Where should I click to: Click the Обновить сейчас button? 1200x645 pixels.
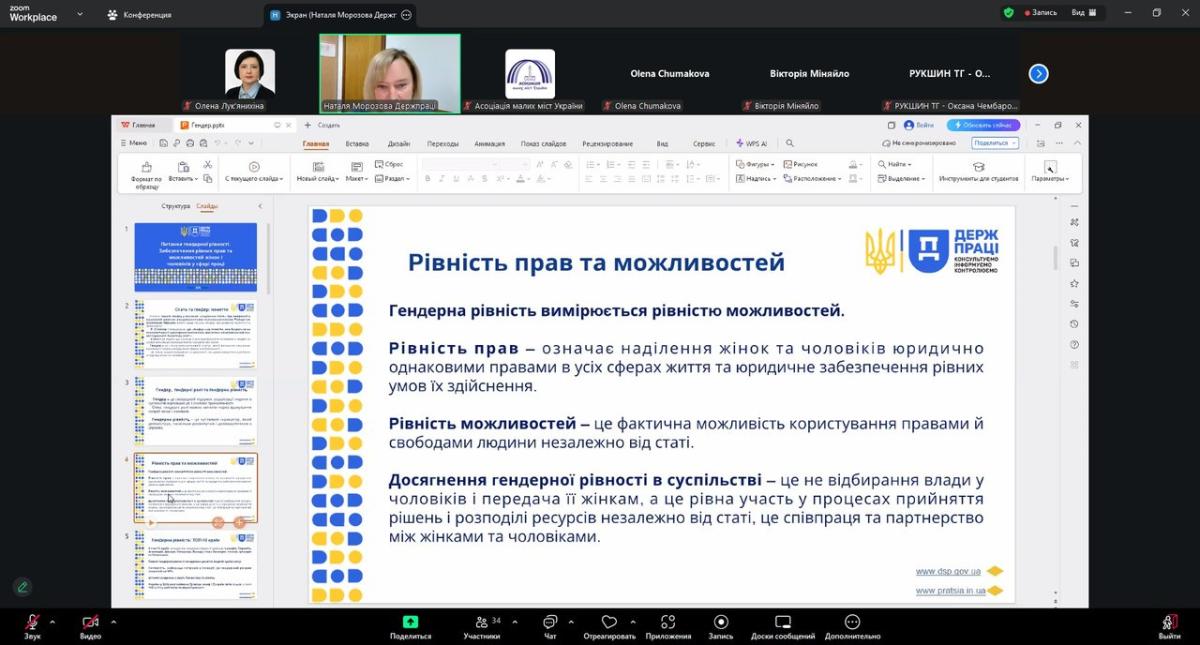pos(984,125)
